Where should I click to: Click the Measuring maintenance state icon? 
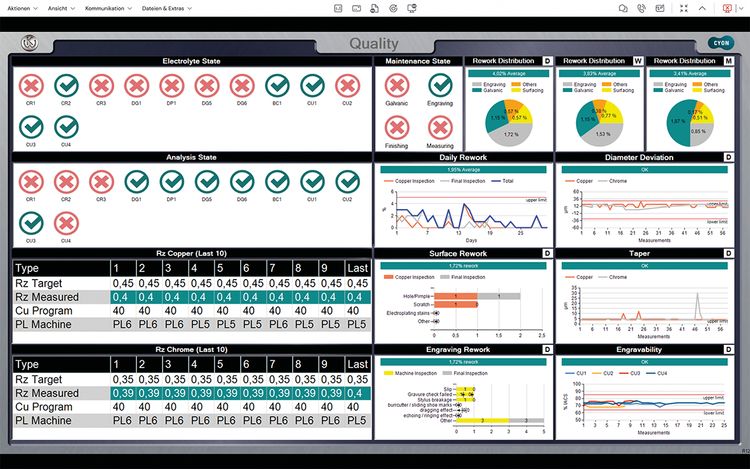coord(440,128)
